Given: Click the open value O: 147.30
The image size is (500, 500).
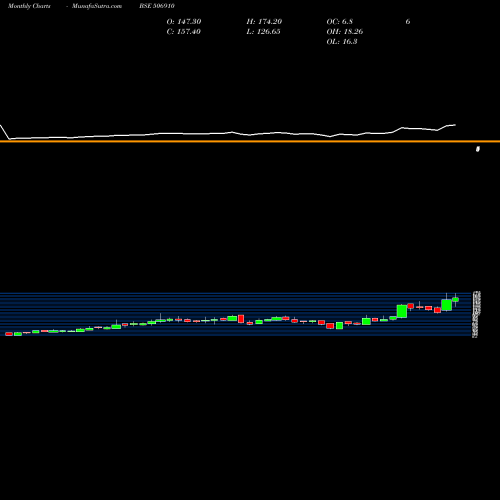Looking at the screenshot, I should (x=184, y=22).
